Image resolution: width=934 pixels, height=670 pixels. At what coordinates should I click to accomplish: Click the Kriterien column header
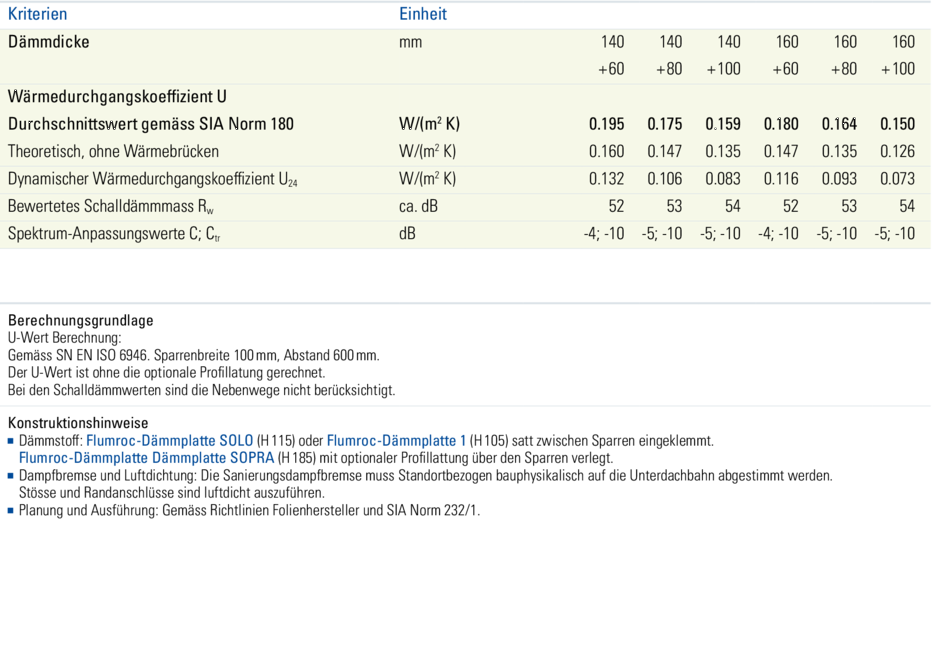(x=38, y=14)
